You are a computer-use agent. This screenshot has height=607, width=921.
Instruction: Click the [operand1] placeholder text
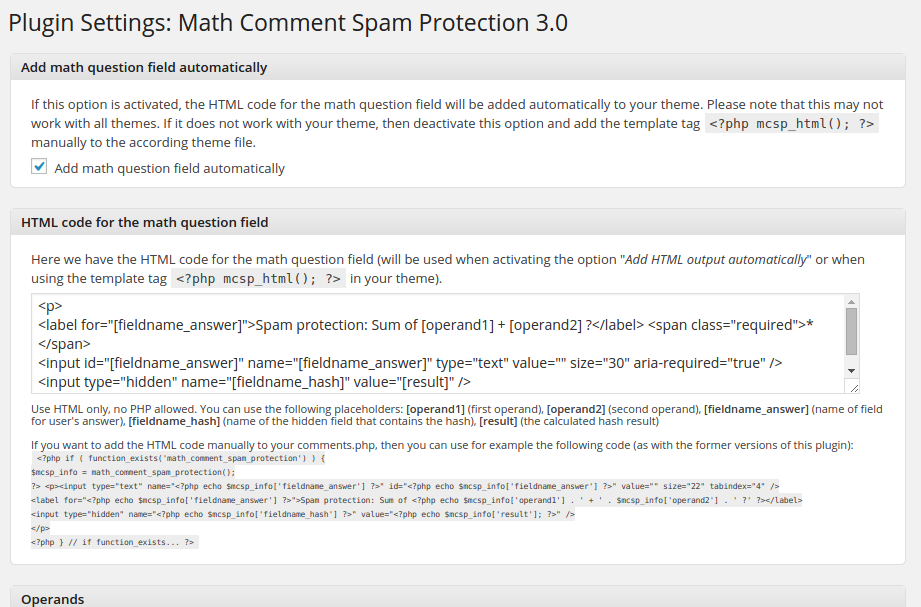(435, 410)
